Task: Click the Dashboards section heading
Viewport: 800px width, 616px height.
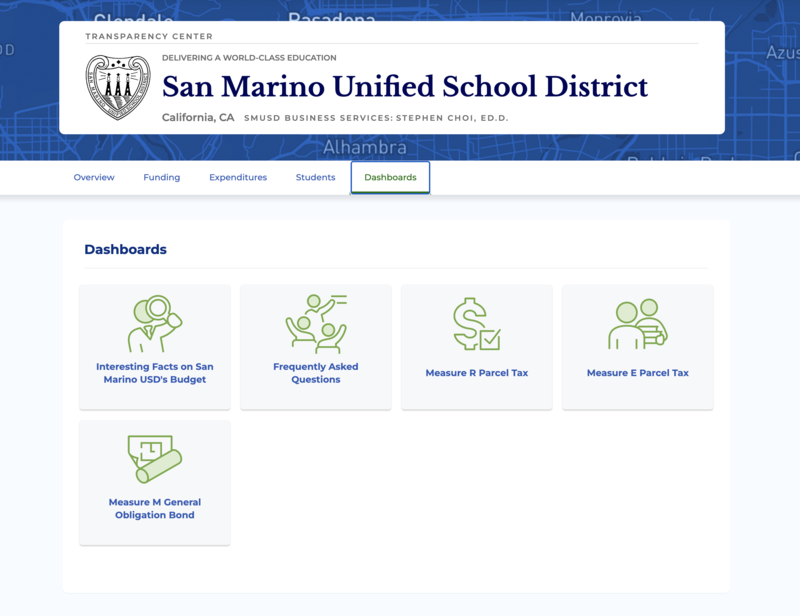Action: click(126, 249)
